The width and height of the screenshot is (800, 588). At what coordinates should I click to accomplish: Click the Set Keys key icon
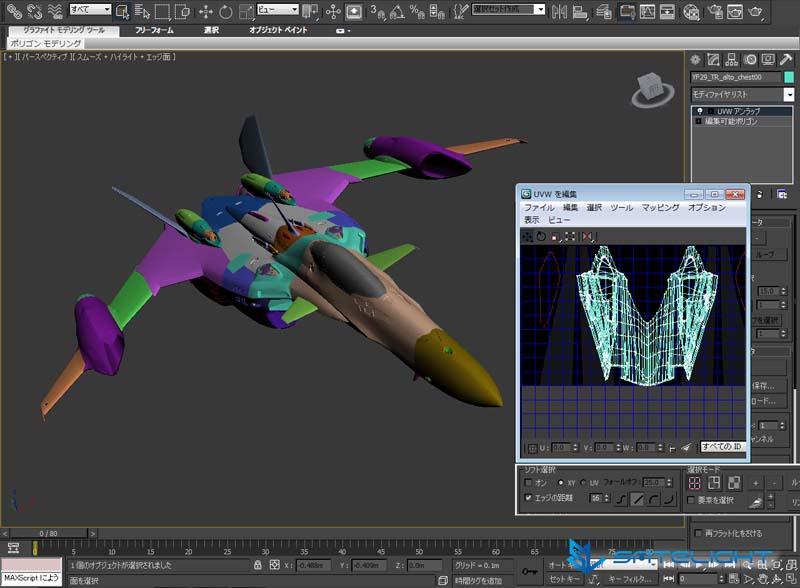point(529,571)
